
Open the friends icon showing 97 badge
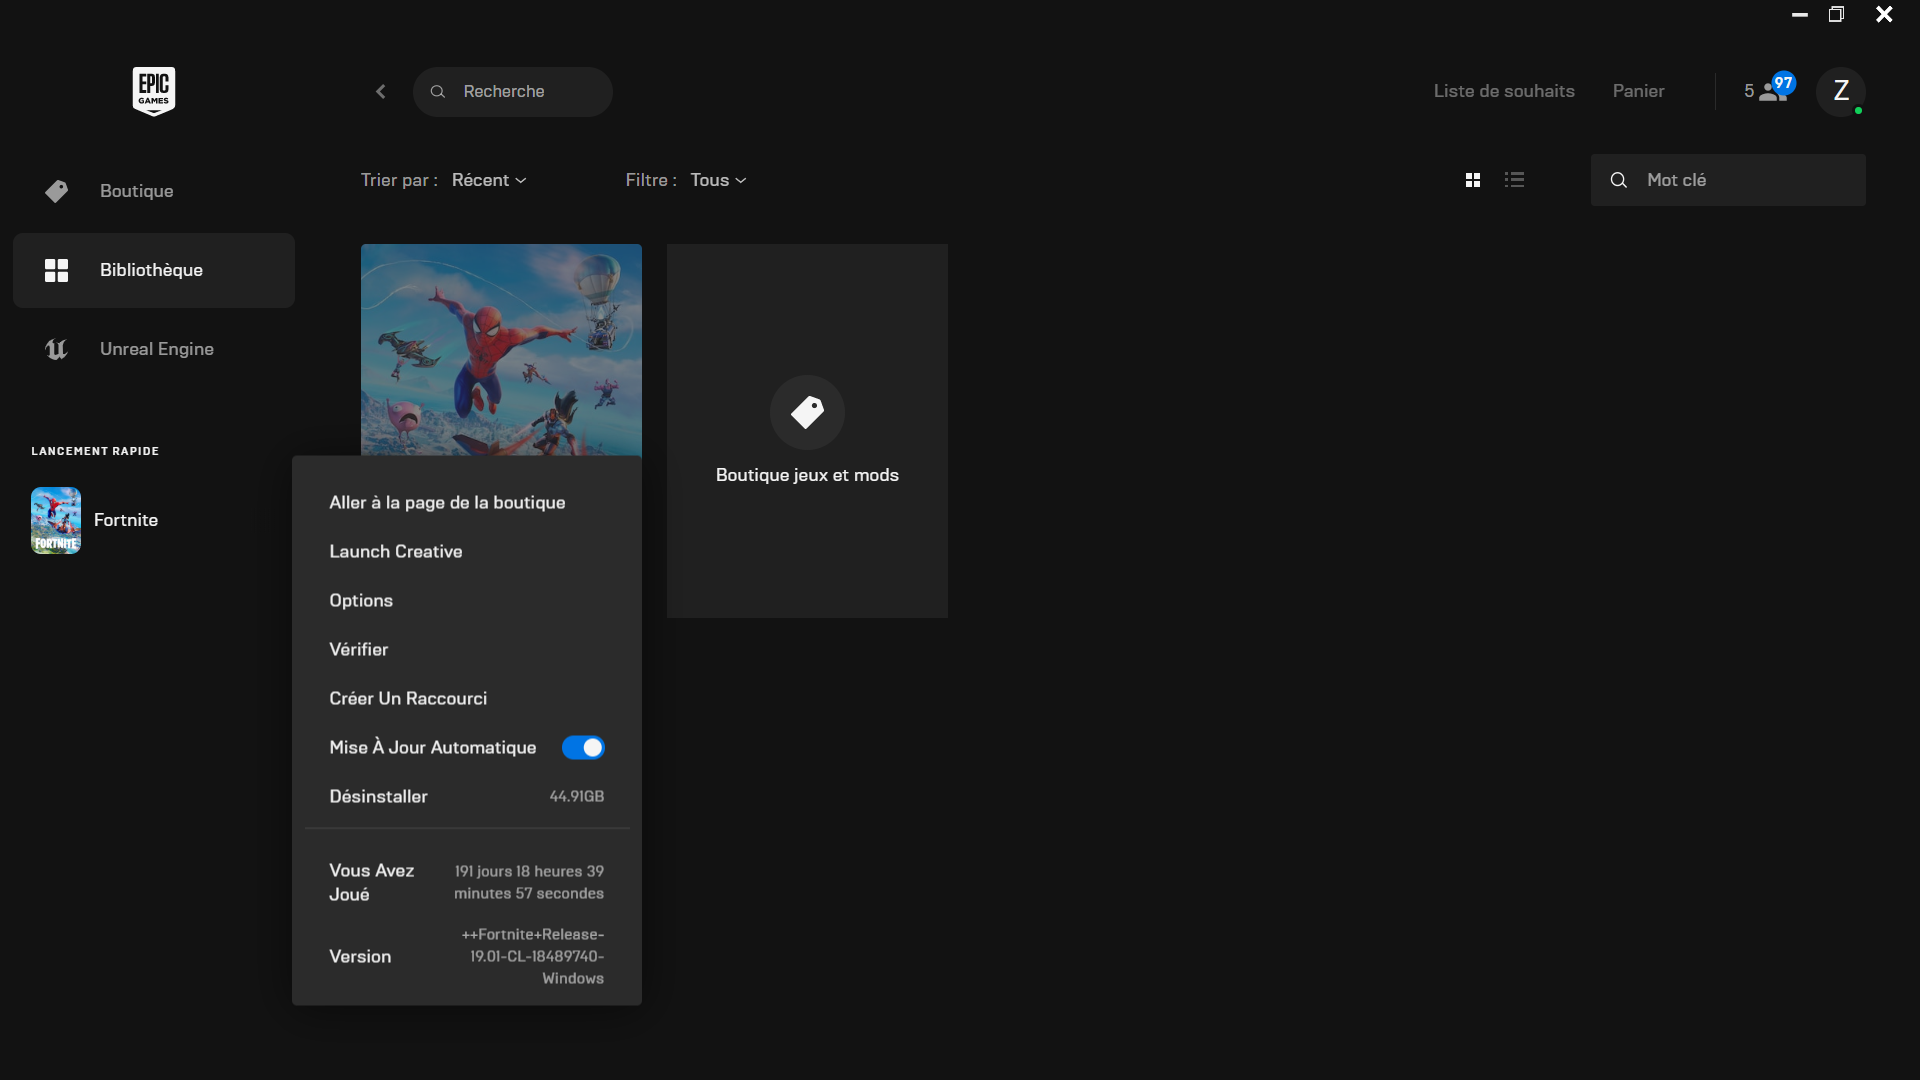(1778, 89)
